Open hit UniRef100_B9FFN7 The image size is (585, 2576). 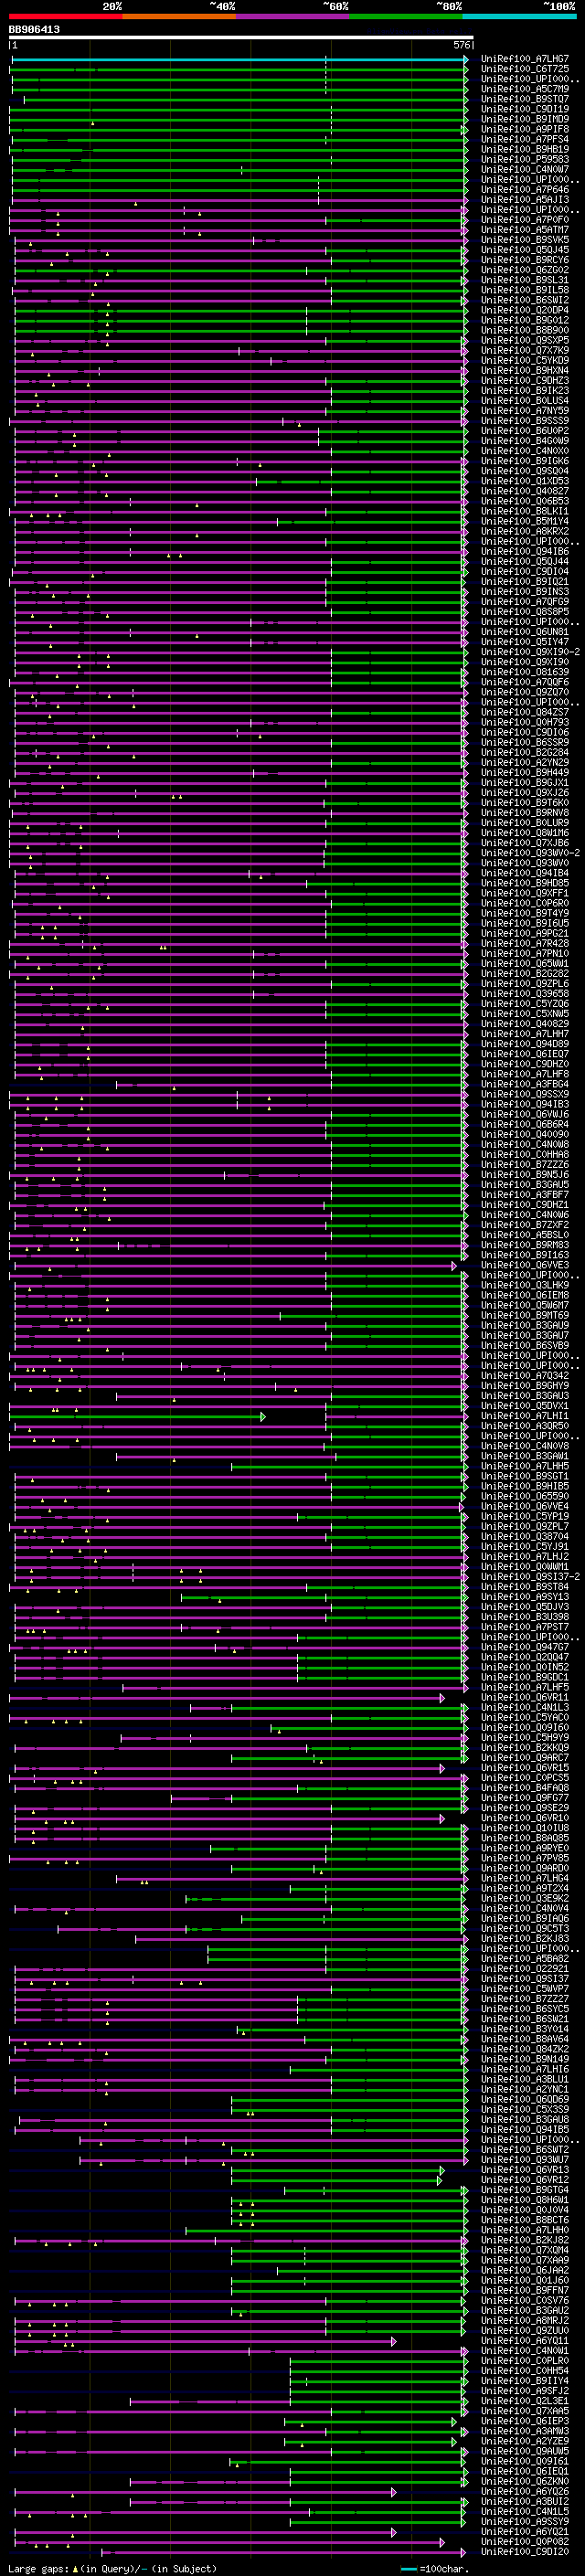(524, 2290)
